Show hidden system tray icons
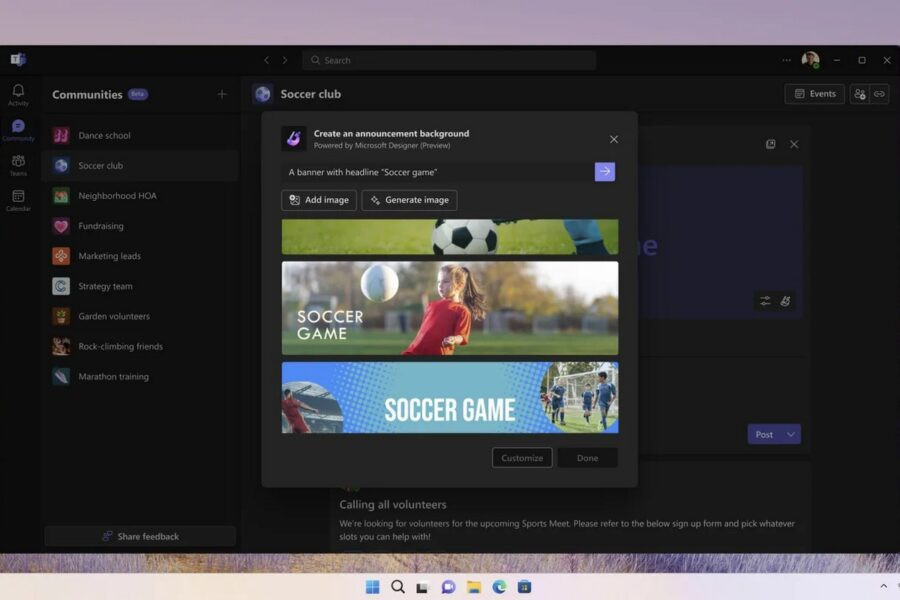Image resolution: width=900 pixels, height=600 pixels. [x=883, y=586]
